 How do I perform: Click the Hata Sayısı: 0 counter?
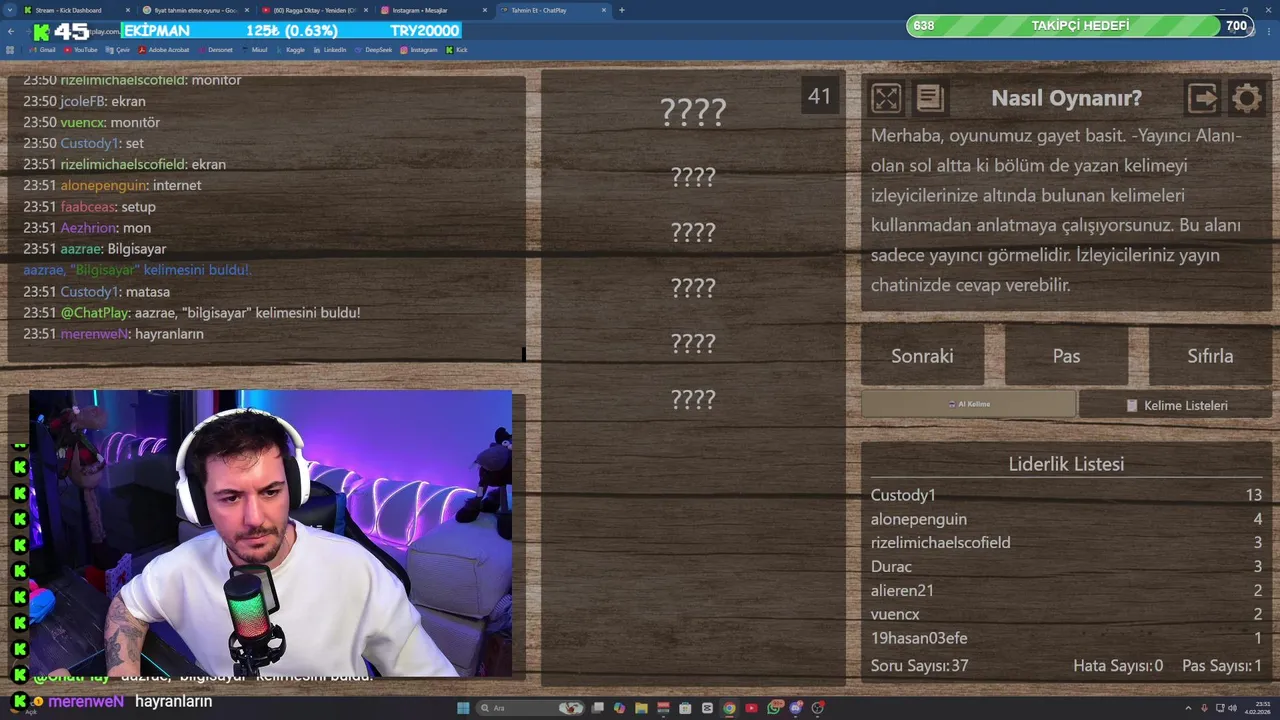pos(1118,665)
